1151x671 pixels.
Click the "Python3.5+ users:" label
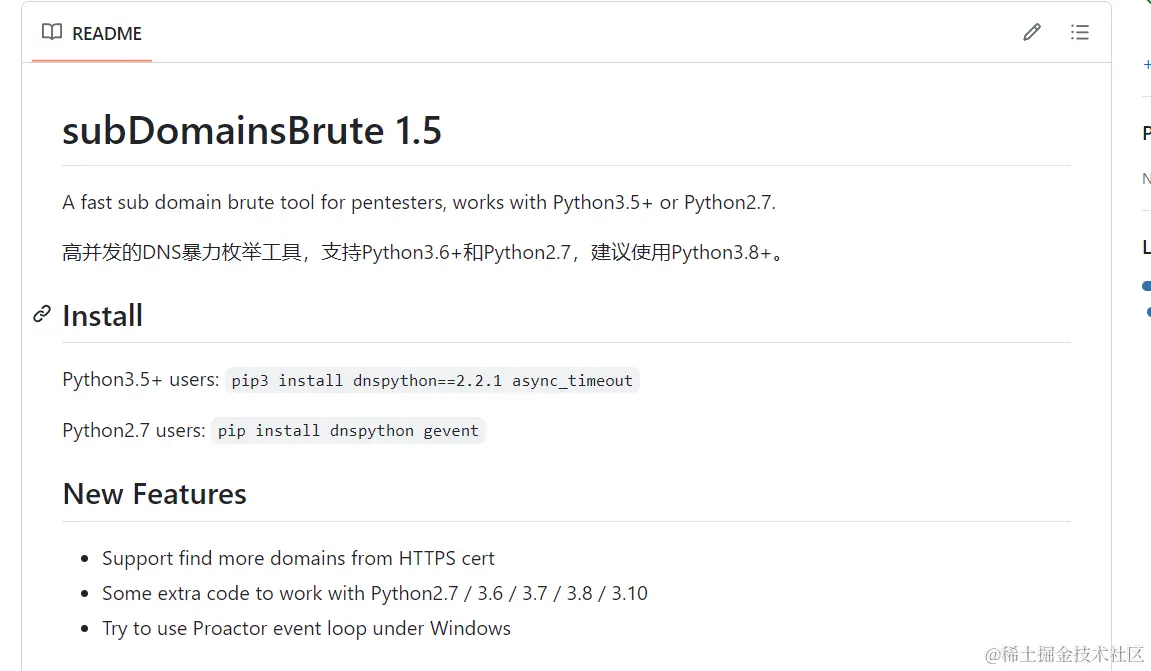141,380
